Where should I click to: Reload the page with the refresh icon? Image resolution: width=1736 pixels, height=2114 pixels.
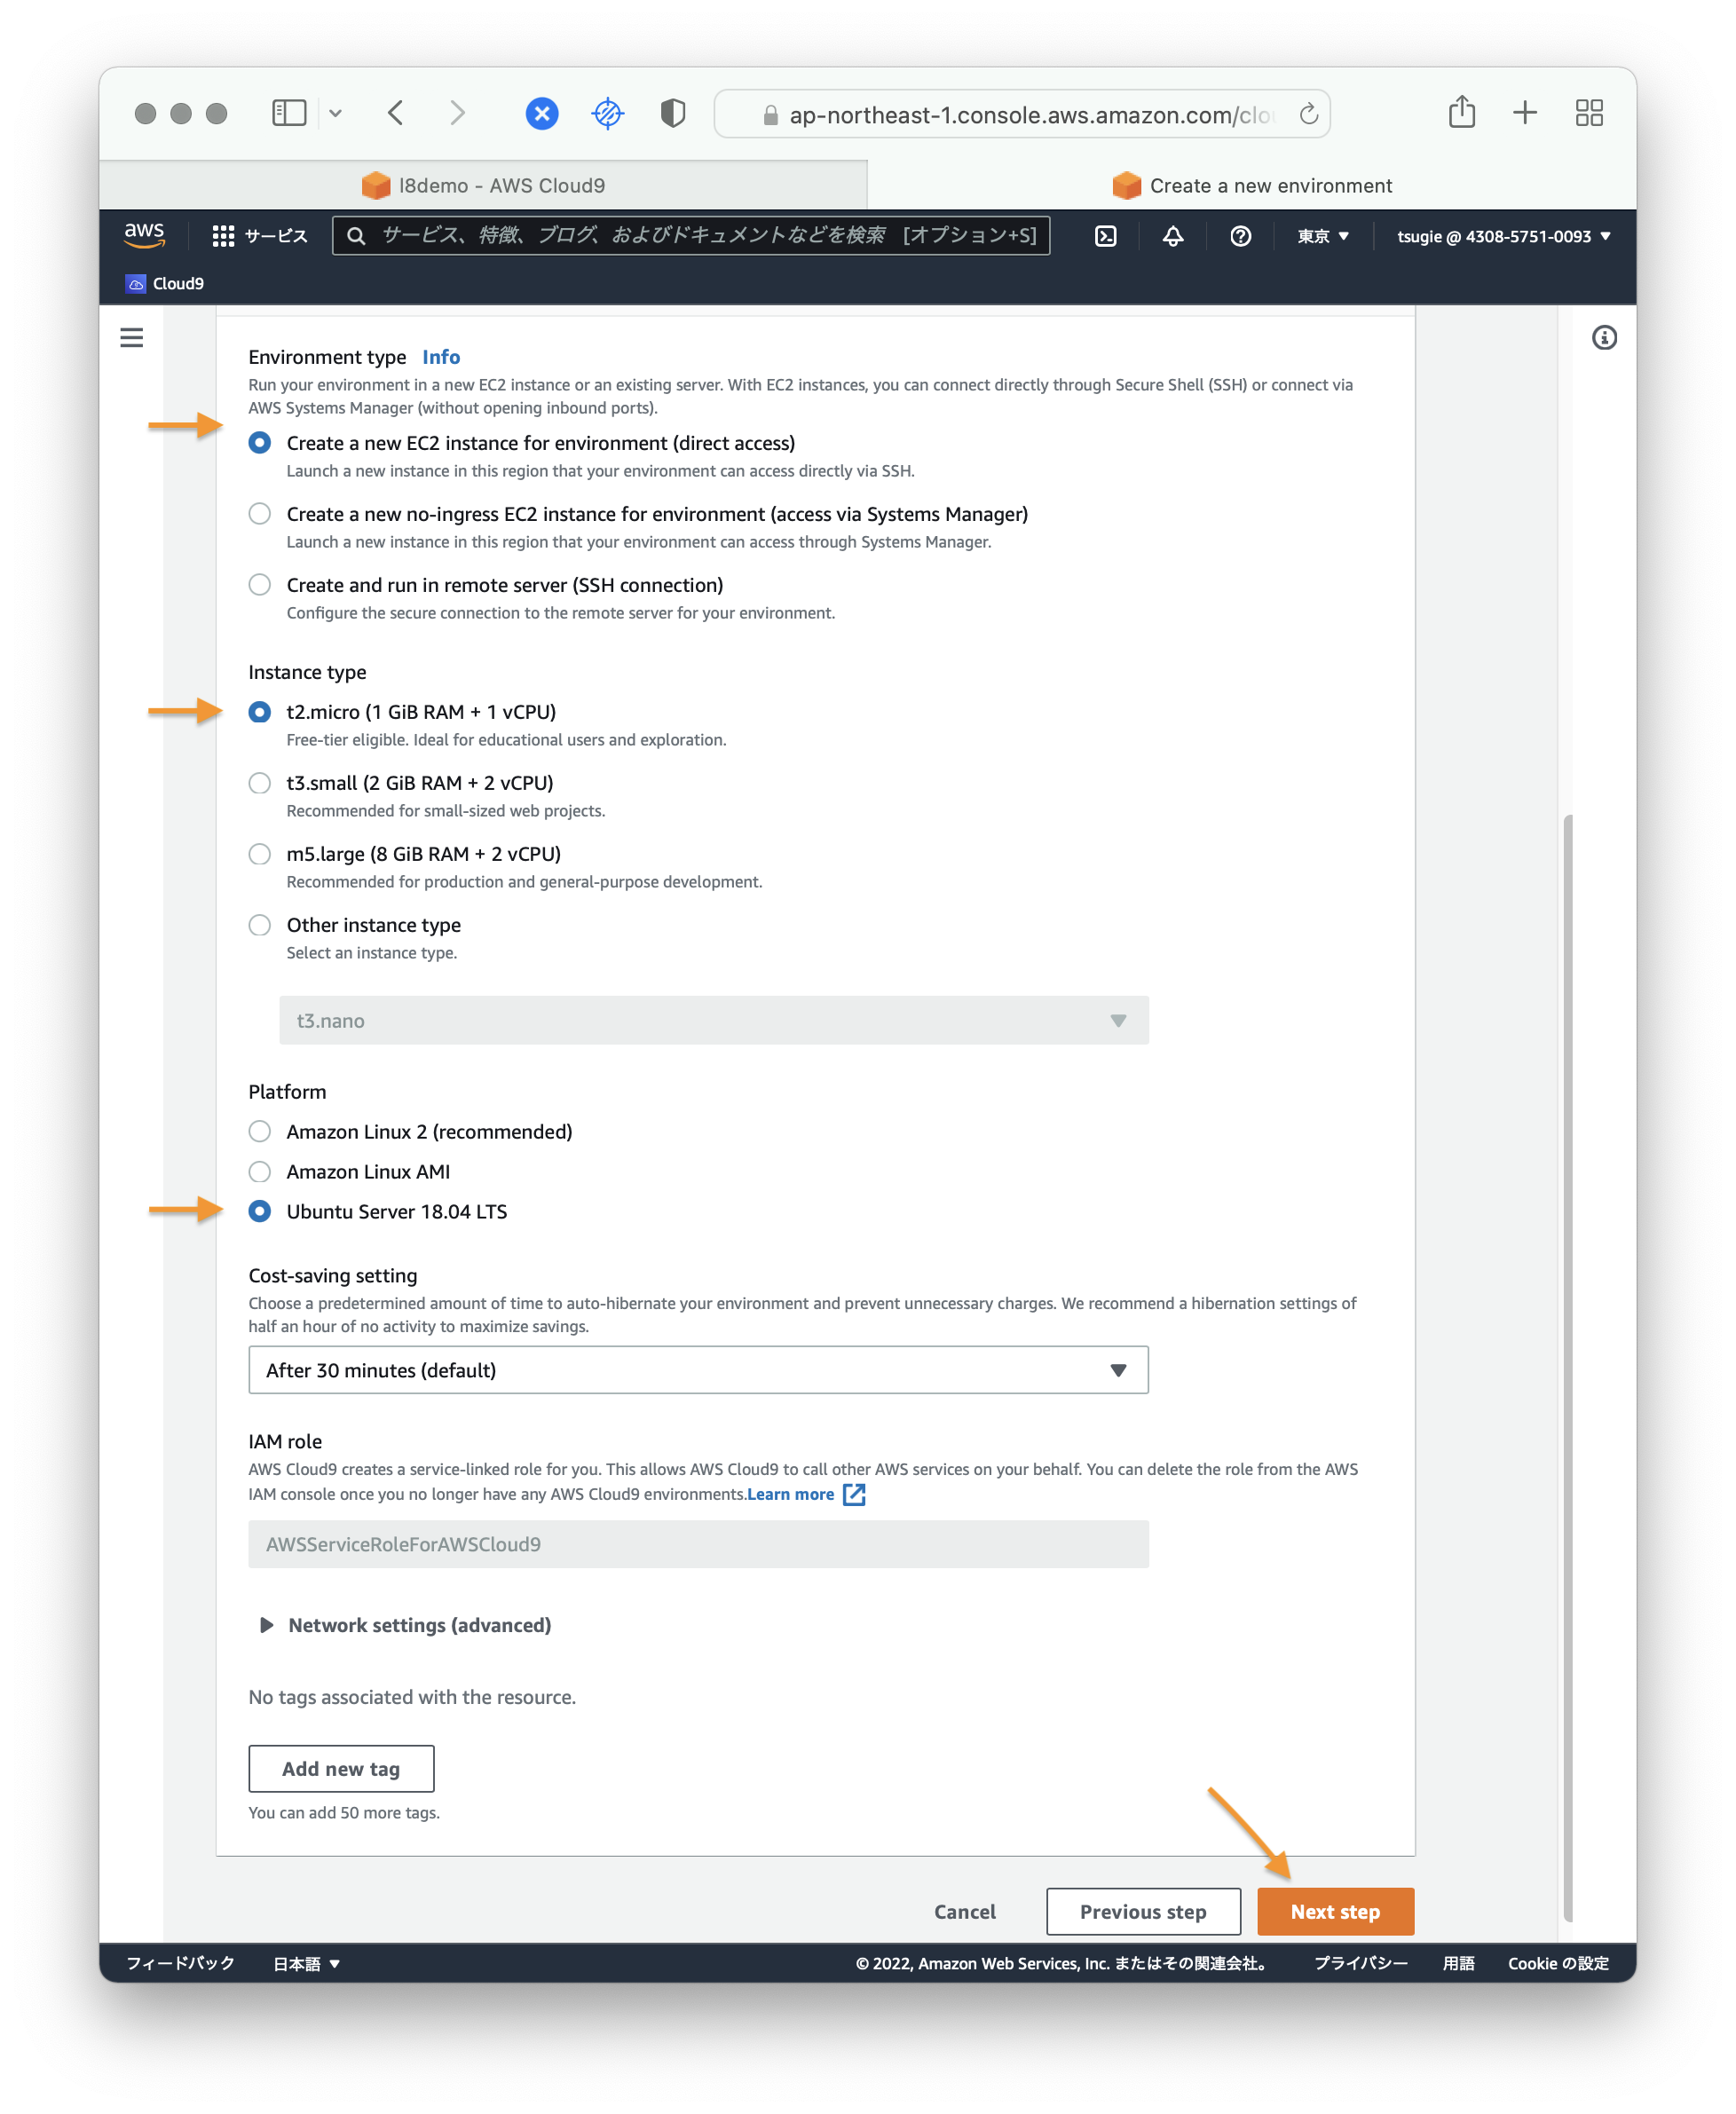[x=1308, y=114]
